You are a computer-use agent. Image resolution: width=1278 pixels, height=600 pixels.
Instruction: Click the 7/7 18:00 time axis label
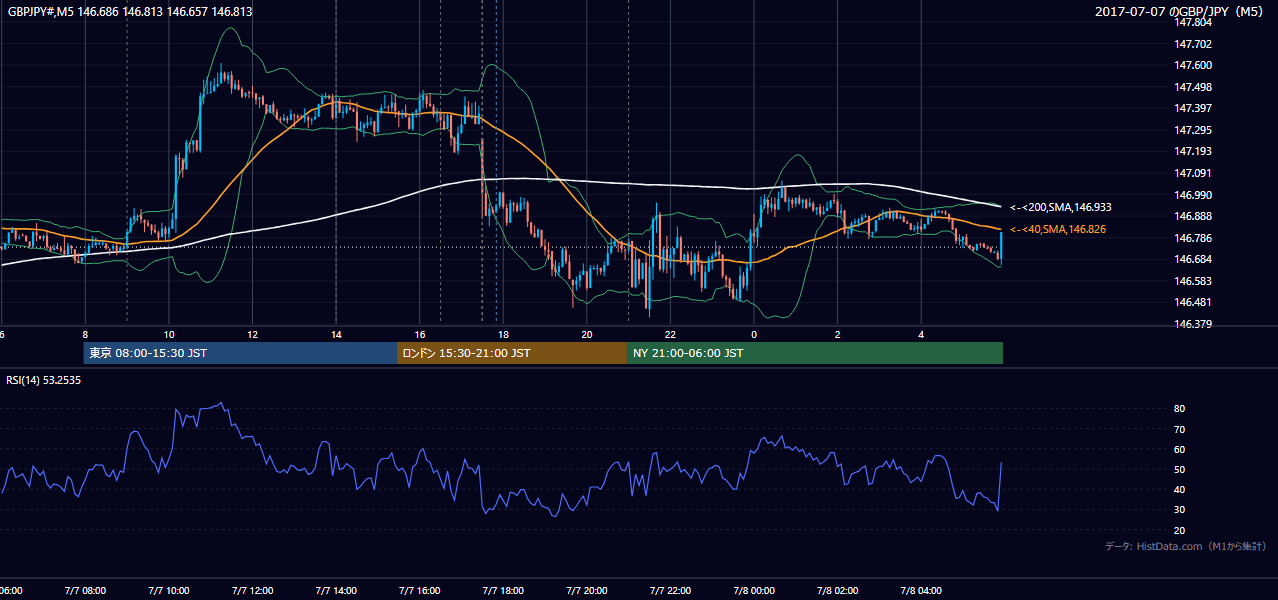[503, 590]
